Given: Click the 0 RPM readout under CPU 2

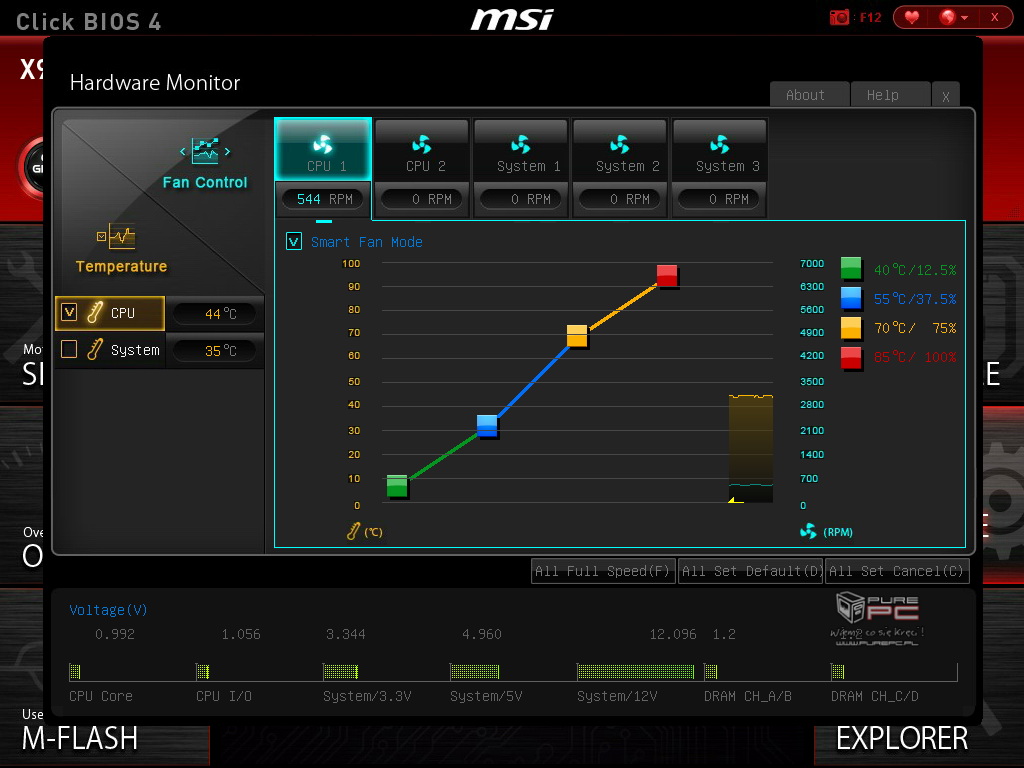Looking at the screenshot, I should (x=422, y=199).
